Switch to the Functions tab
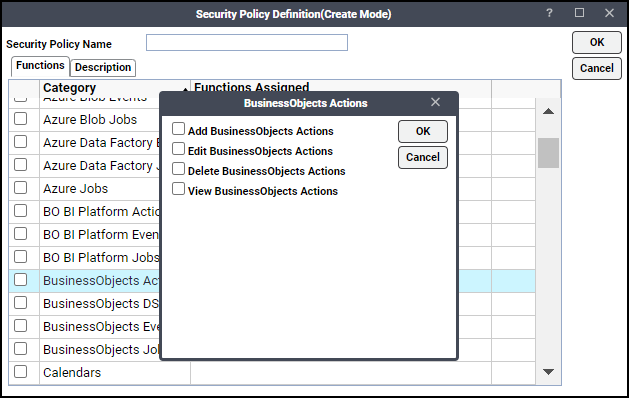The height and width of the screenshot is (398, 629). point(40,65)
